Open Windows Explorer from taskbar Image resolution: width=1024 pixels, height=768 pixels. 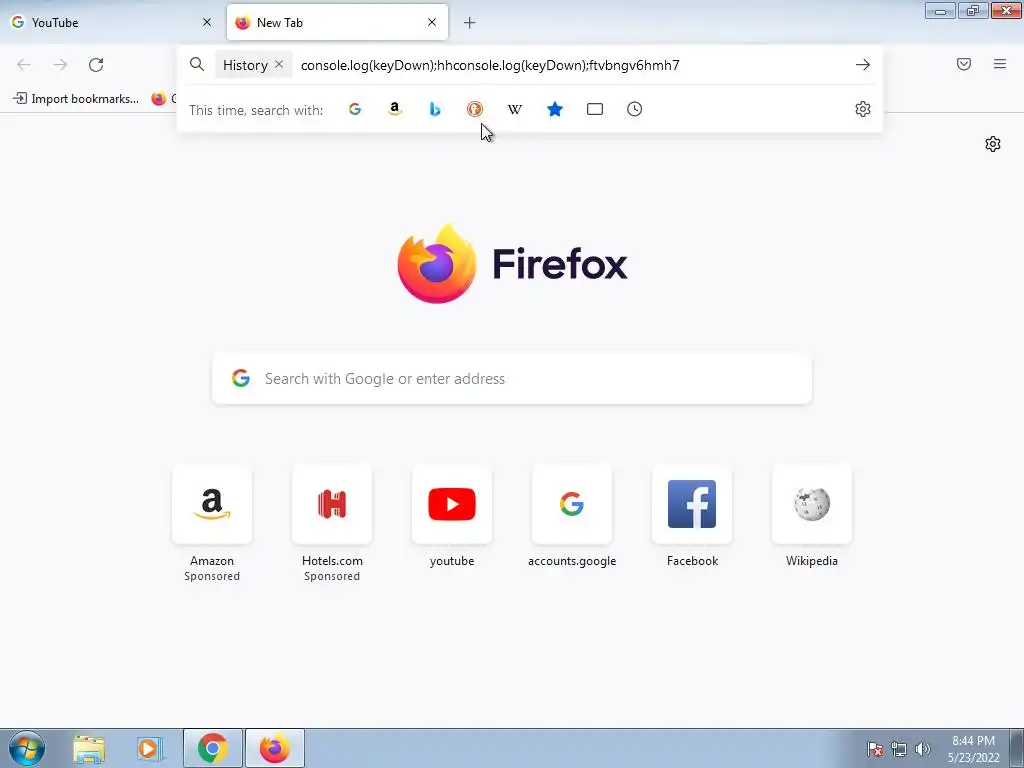tap(89, 748)
